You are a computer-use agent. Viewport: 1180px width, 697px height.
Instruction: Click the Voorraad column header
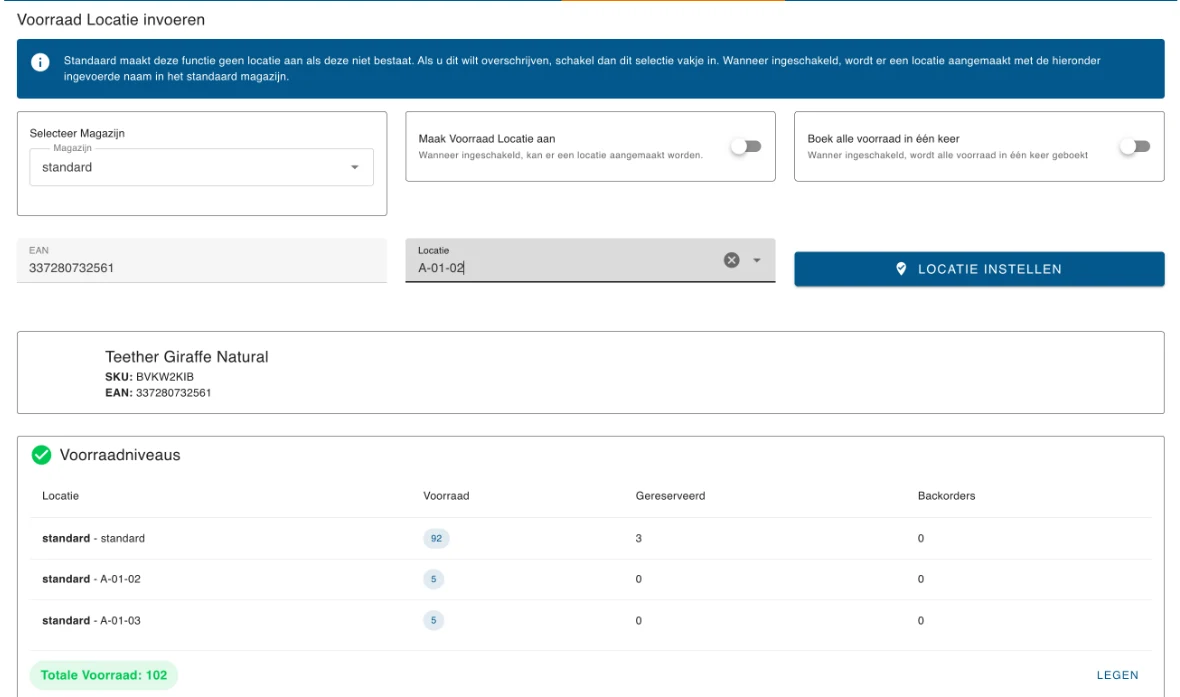446,496
